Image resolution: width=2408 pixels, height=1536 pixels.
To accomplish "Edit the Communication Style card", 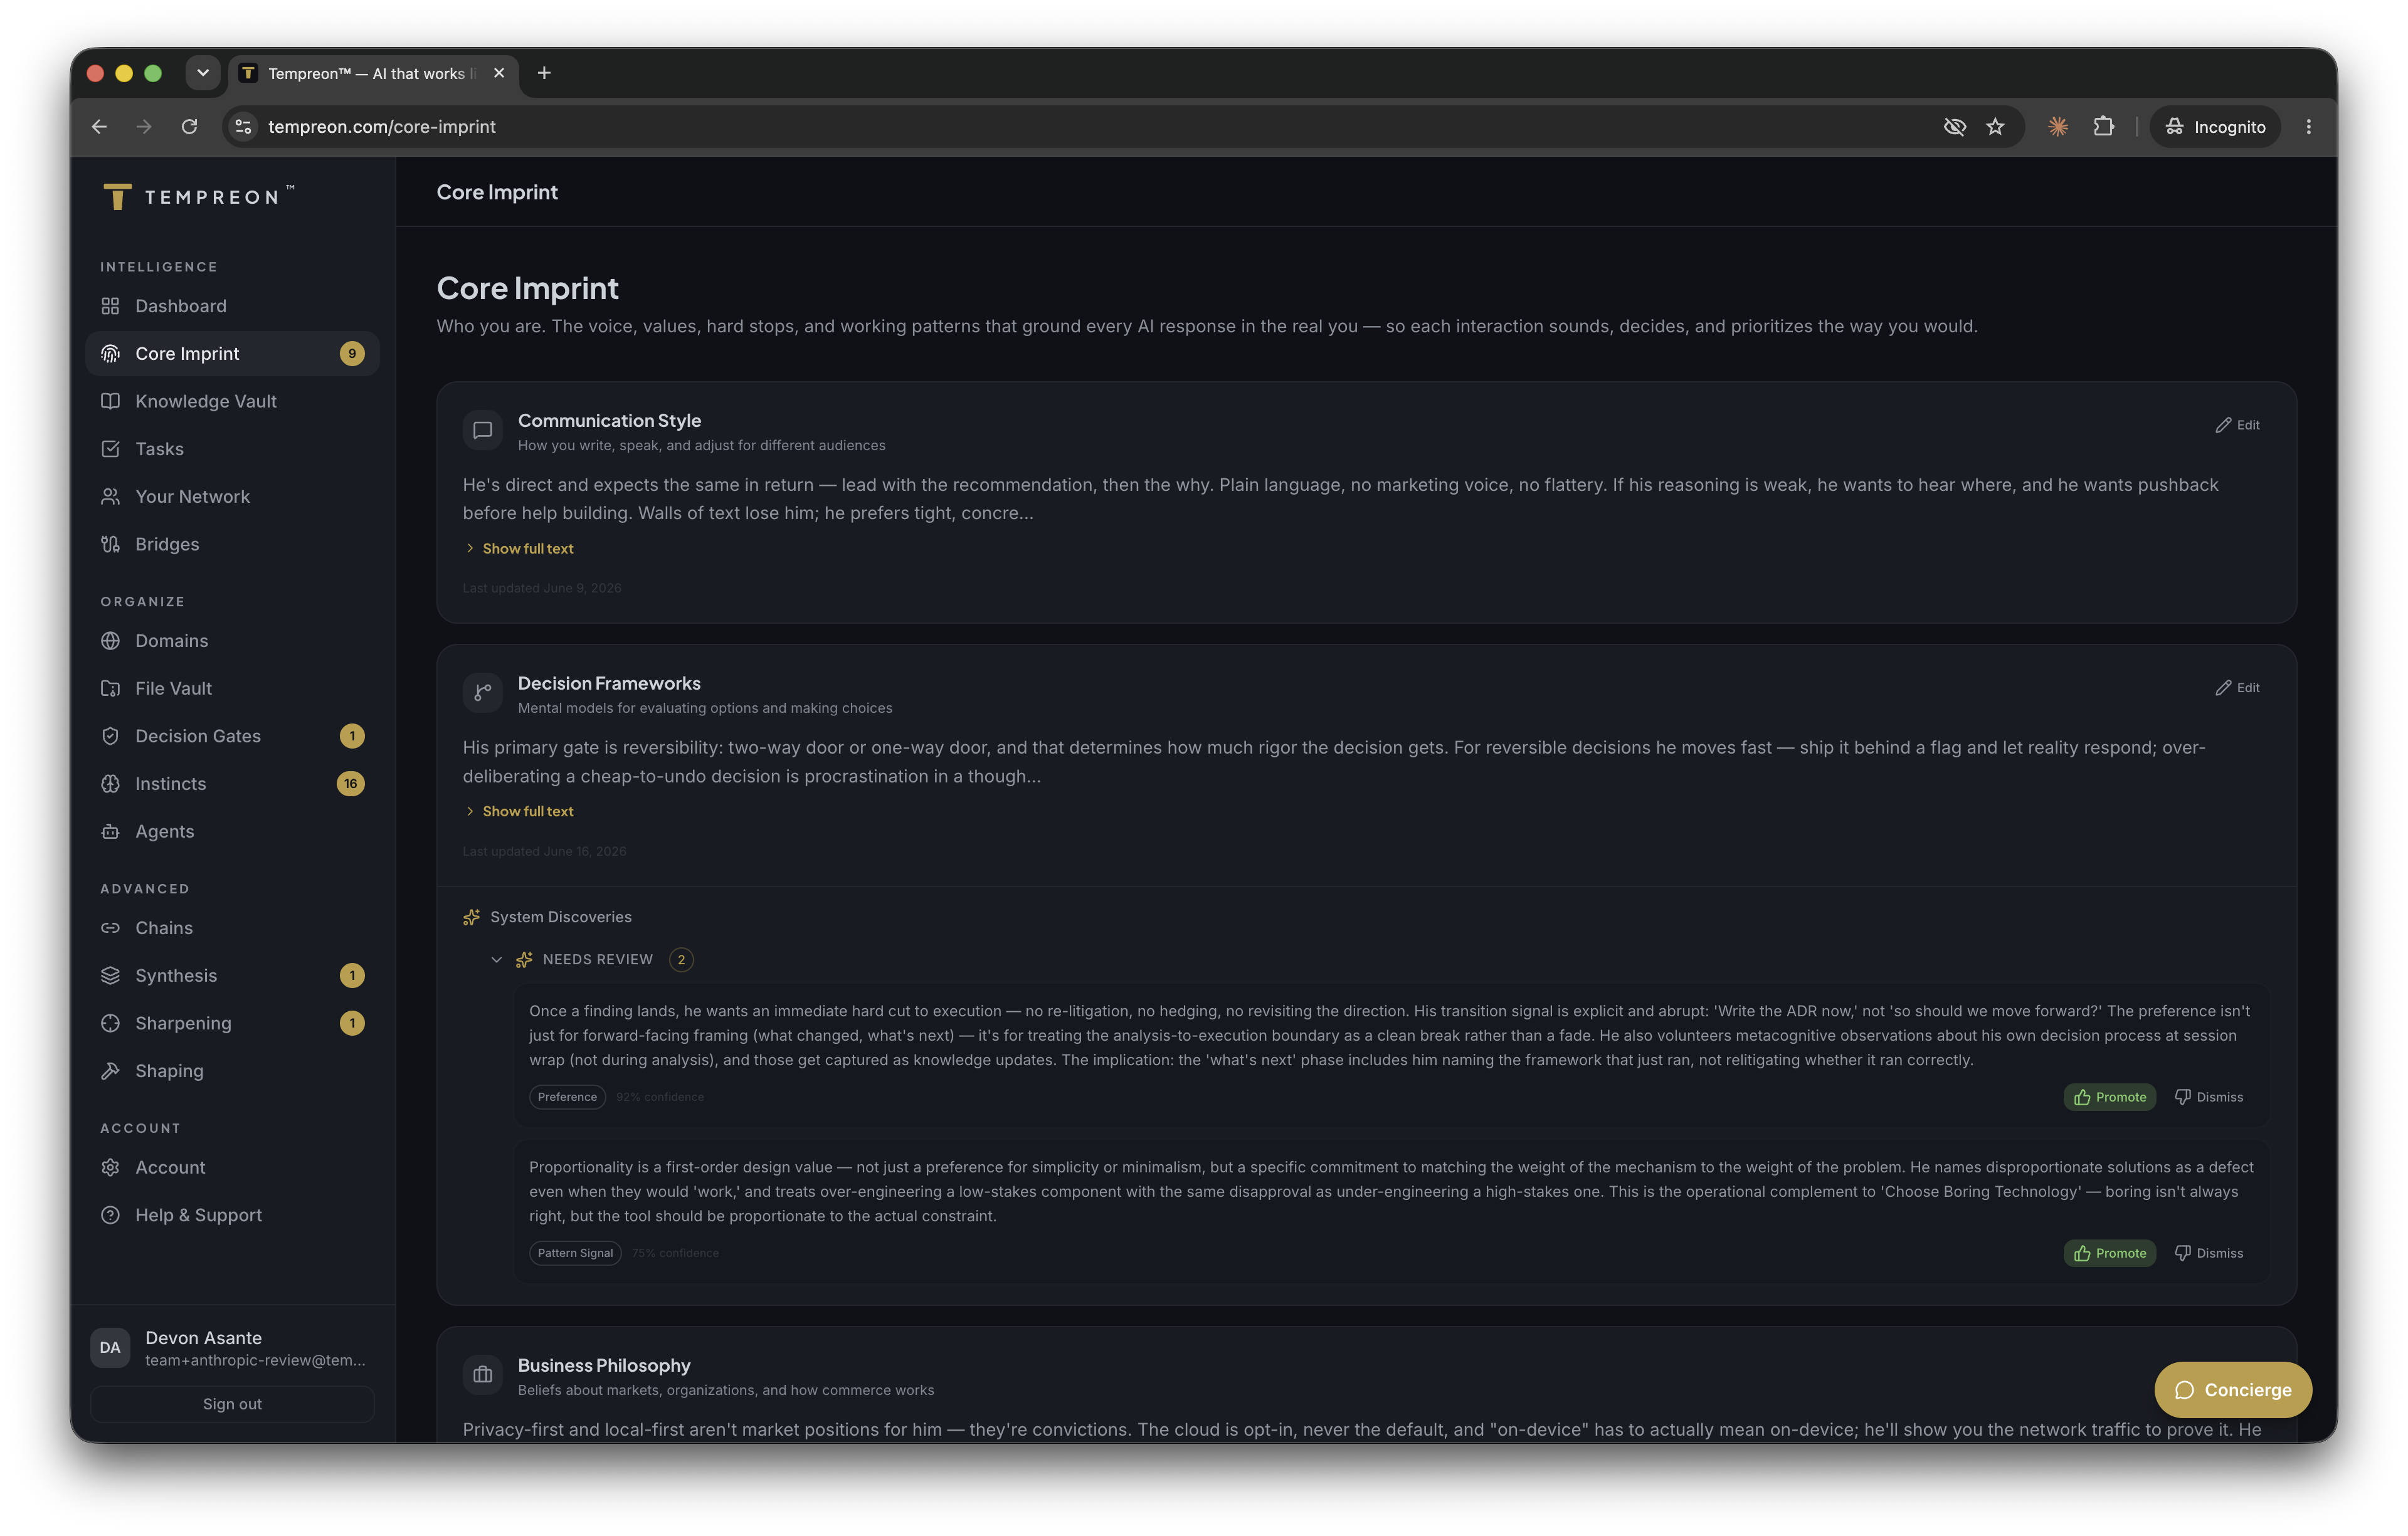I will point(2238,425).
